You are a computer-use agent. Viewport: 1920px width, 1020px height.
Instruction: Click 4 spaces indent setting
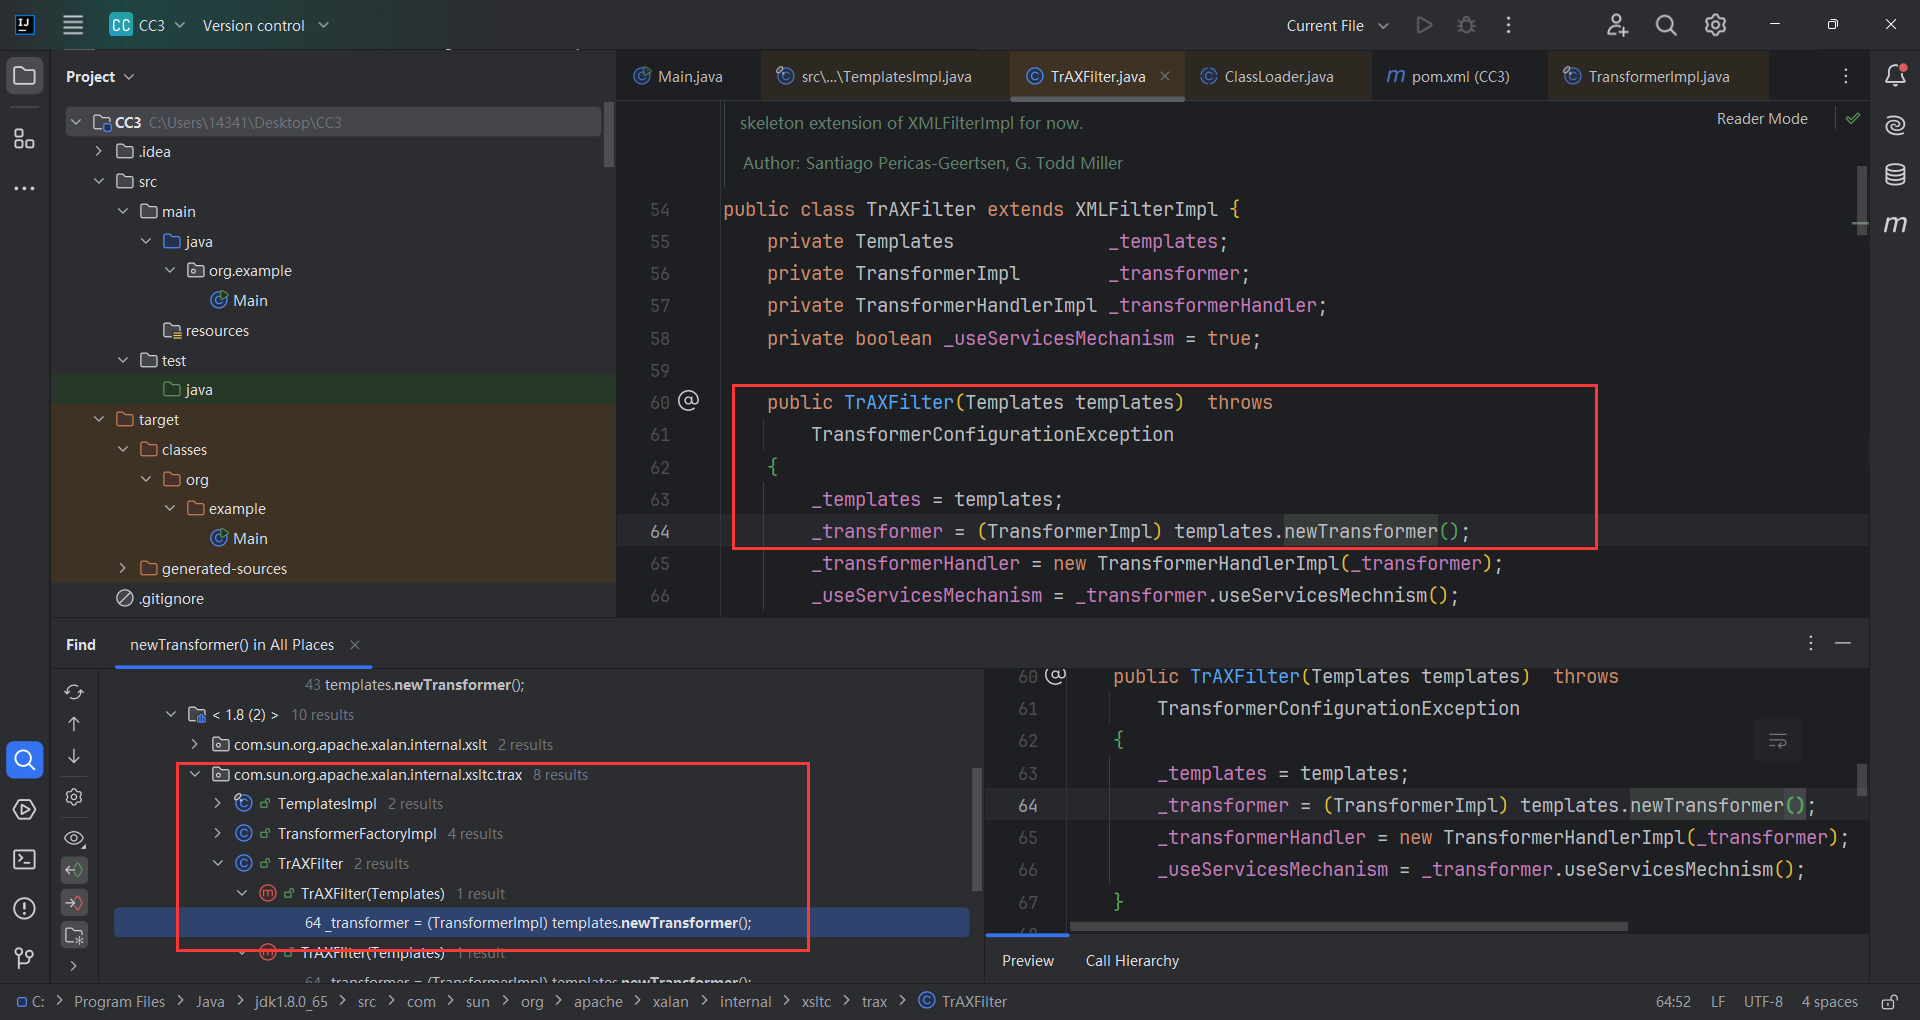(x=1830, y=1002)
